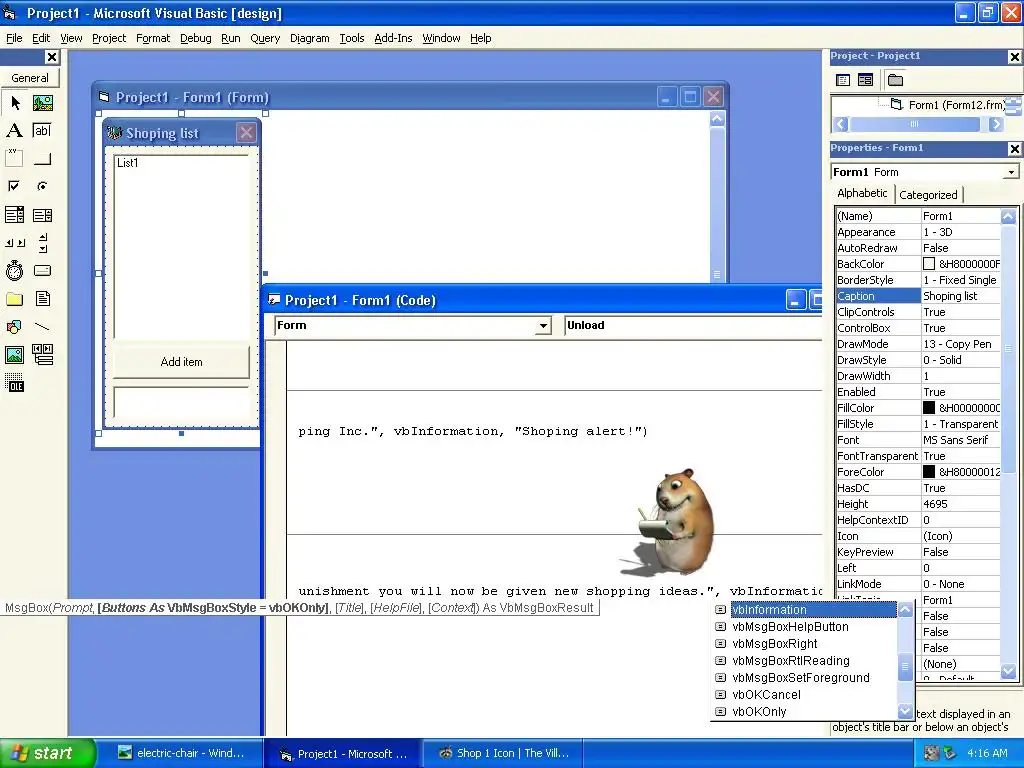This screenshot has width=1024, height=768.
Task: Open the Add-Ins menu
Action: [393, 38]
